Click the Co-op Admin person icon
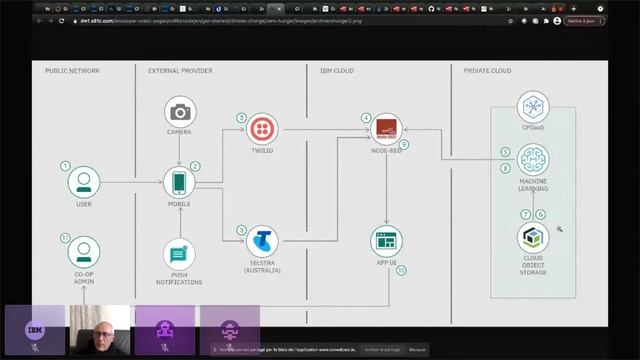Image resolution: width=640 pixels, height=360 pixels. click(84, 252)
